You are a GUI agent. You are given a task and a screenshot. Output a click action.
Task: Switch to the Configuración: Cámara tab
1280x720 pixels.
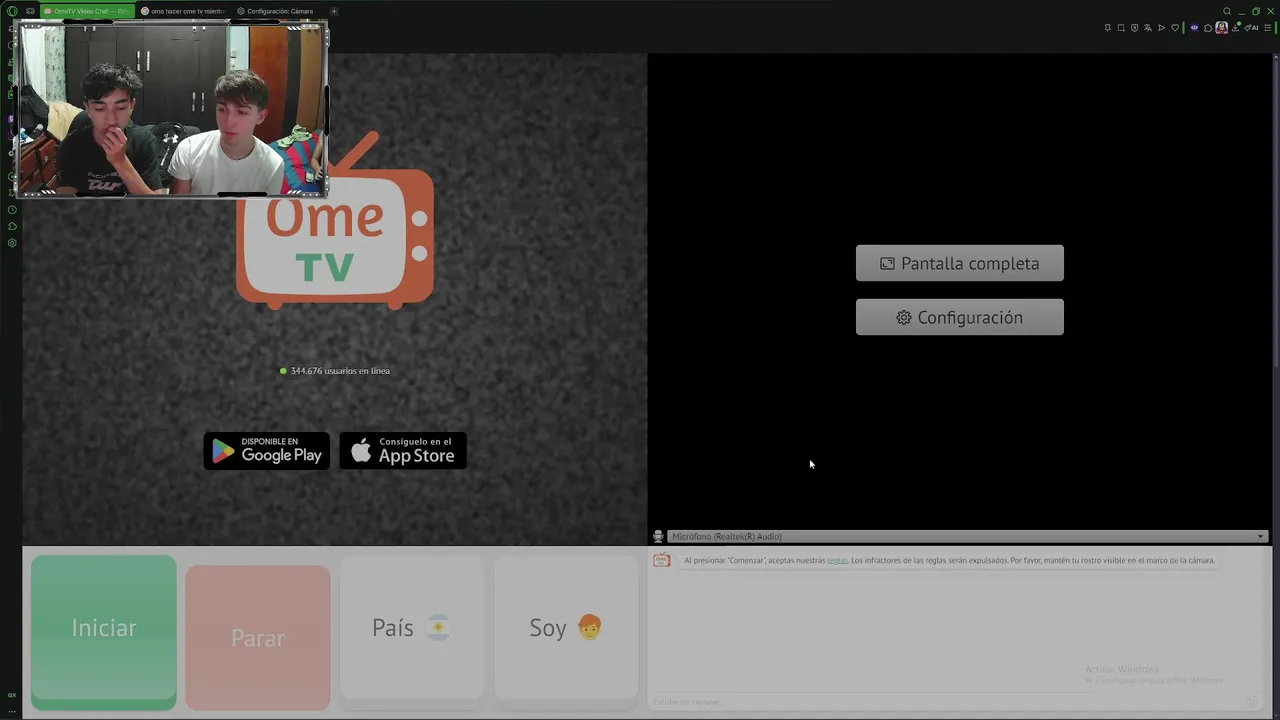[276, 11]
